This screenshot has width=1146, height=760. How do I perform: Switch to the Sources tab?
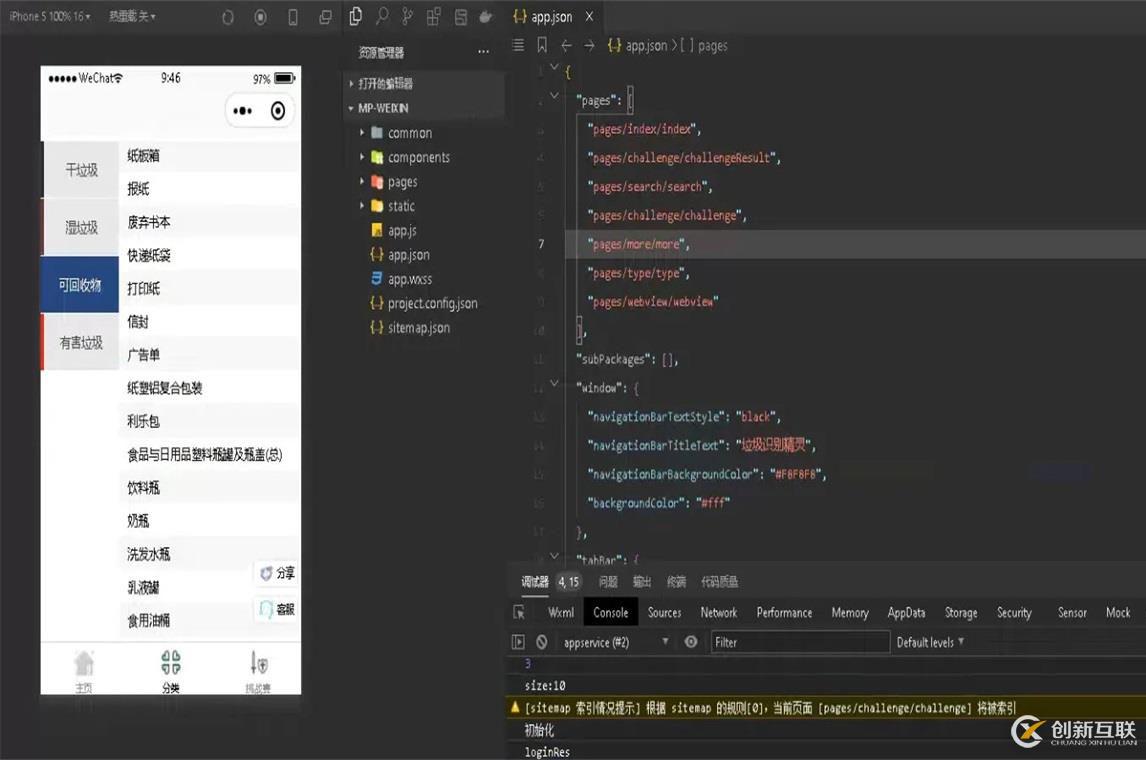coord(664,612)
